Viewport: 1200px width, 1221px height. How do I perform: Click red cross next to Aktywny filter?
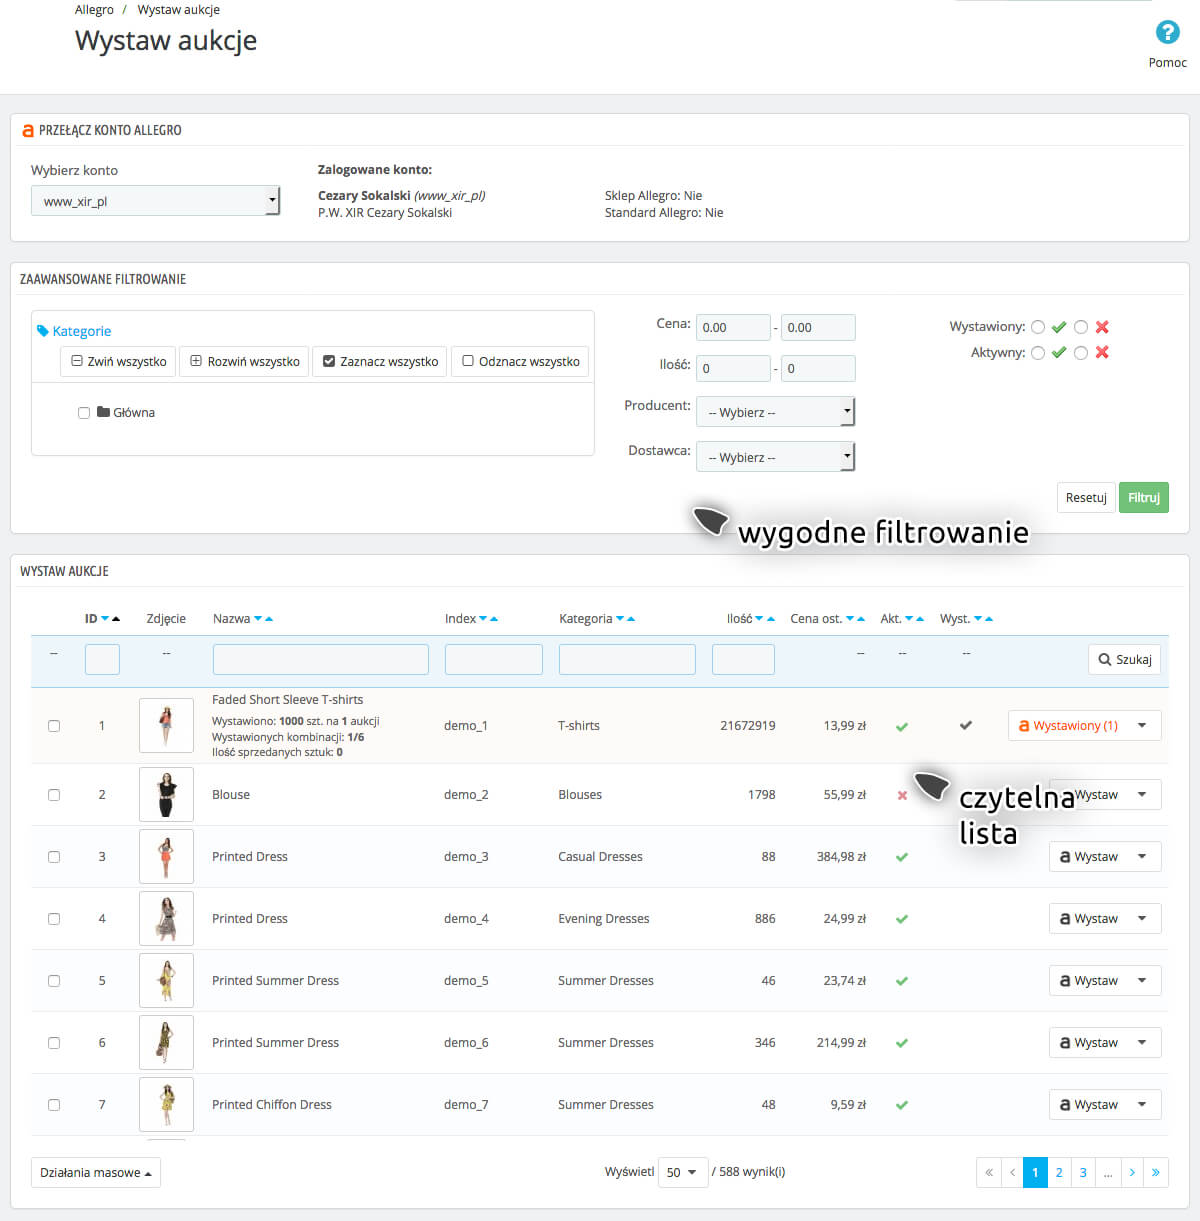click(x=1102, y=352)
